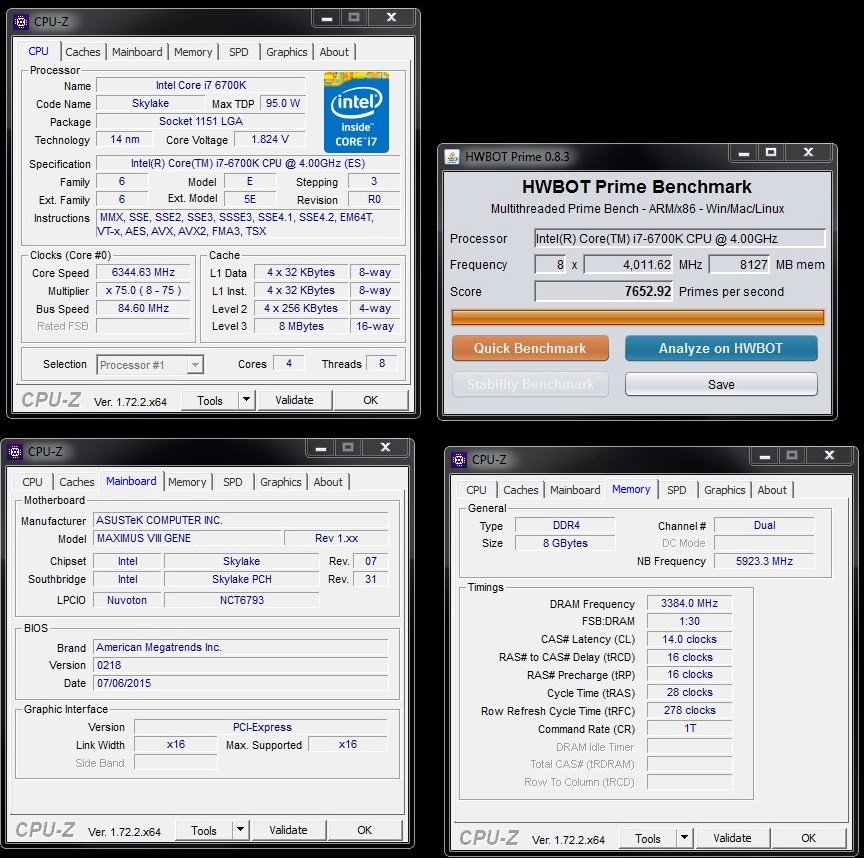
Task: Click CAS# Latency value 14.0 clocks
Action: pyautogui.click(x=689, y=639)
